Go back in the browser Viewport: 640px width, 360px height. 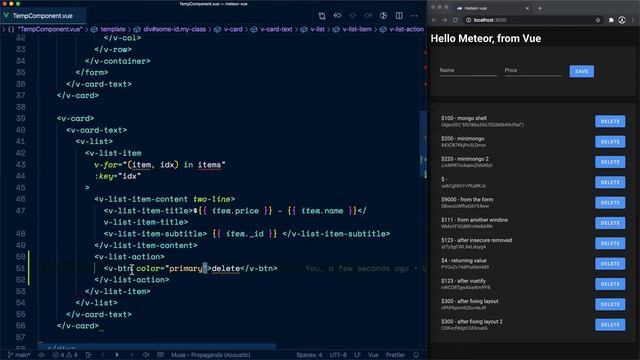click(434, 20)
